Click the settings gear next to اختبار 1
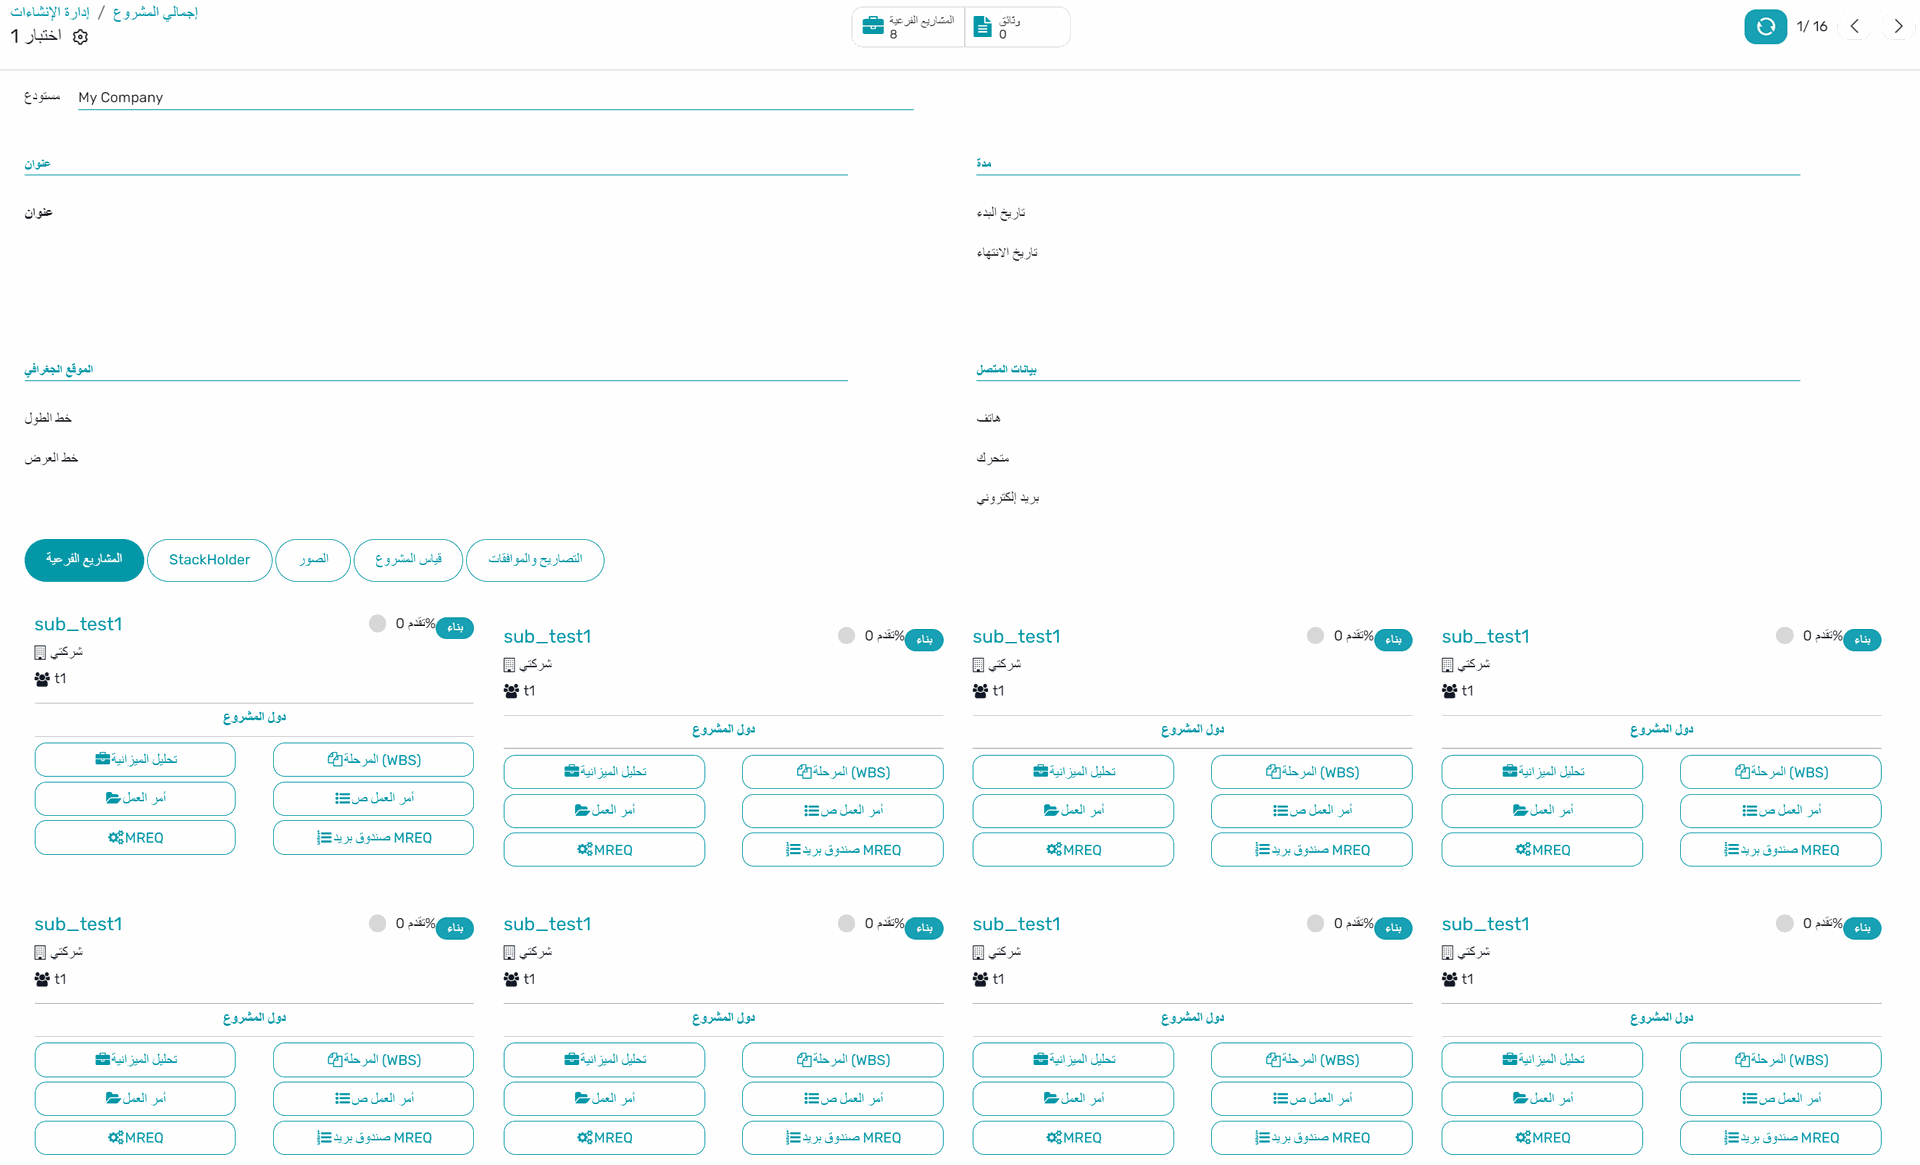This screenshot has height=1165, width=1920. tap(81, 37)
